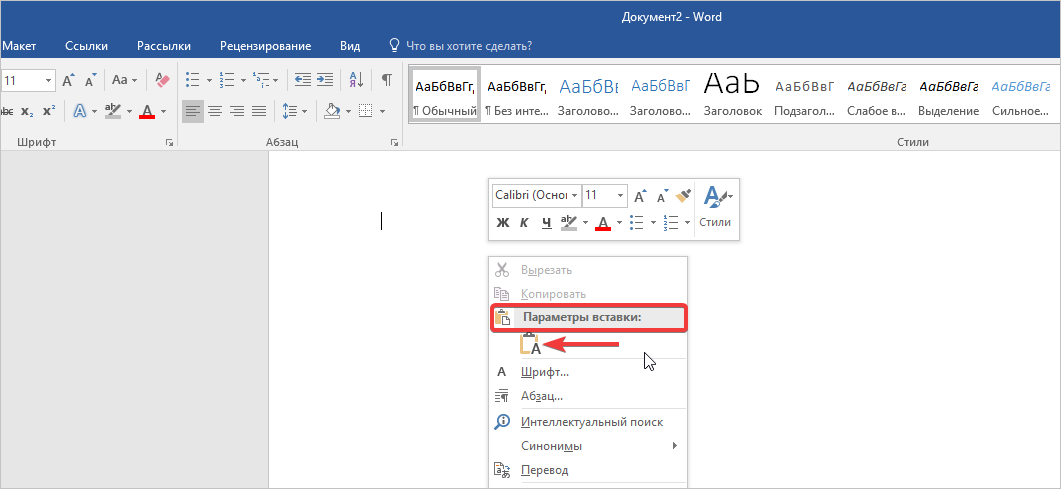Toggle show paragraph marks (¶)

(386, 80)
